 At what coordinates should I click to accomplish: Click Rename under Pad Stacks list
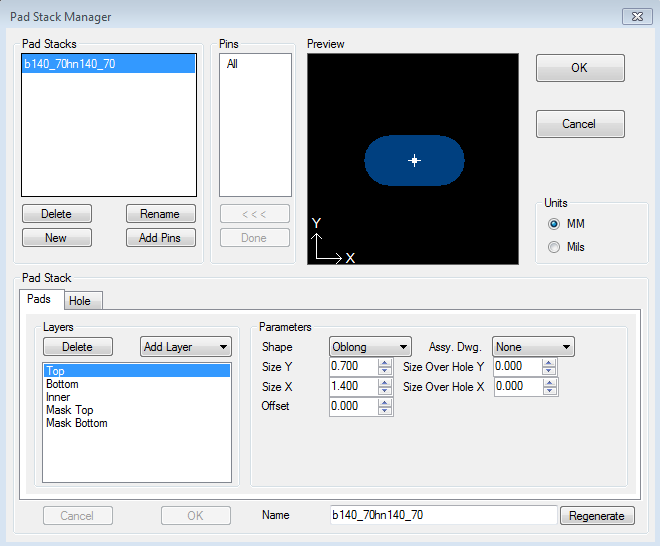161,214
